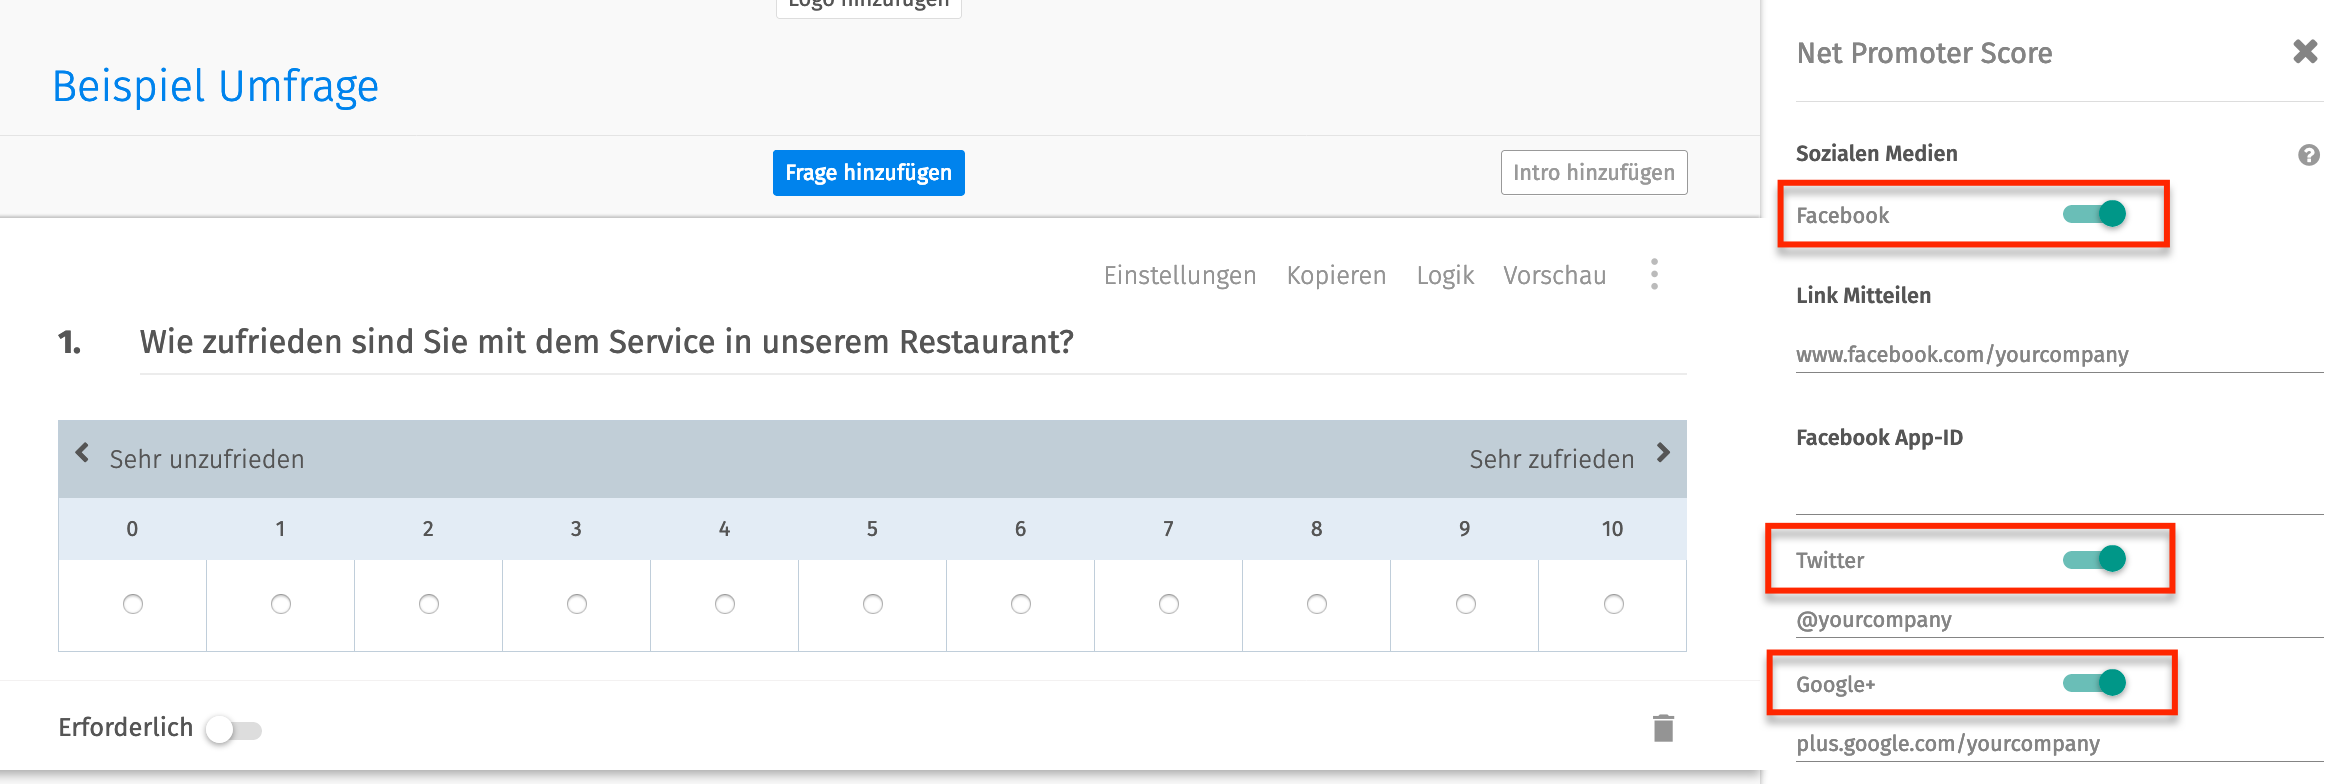Choose rating 10 radio button
Screen dimensions: 2350x784
click(x=1613, y=604)
